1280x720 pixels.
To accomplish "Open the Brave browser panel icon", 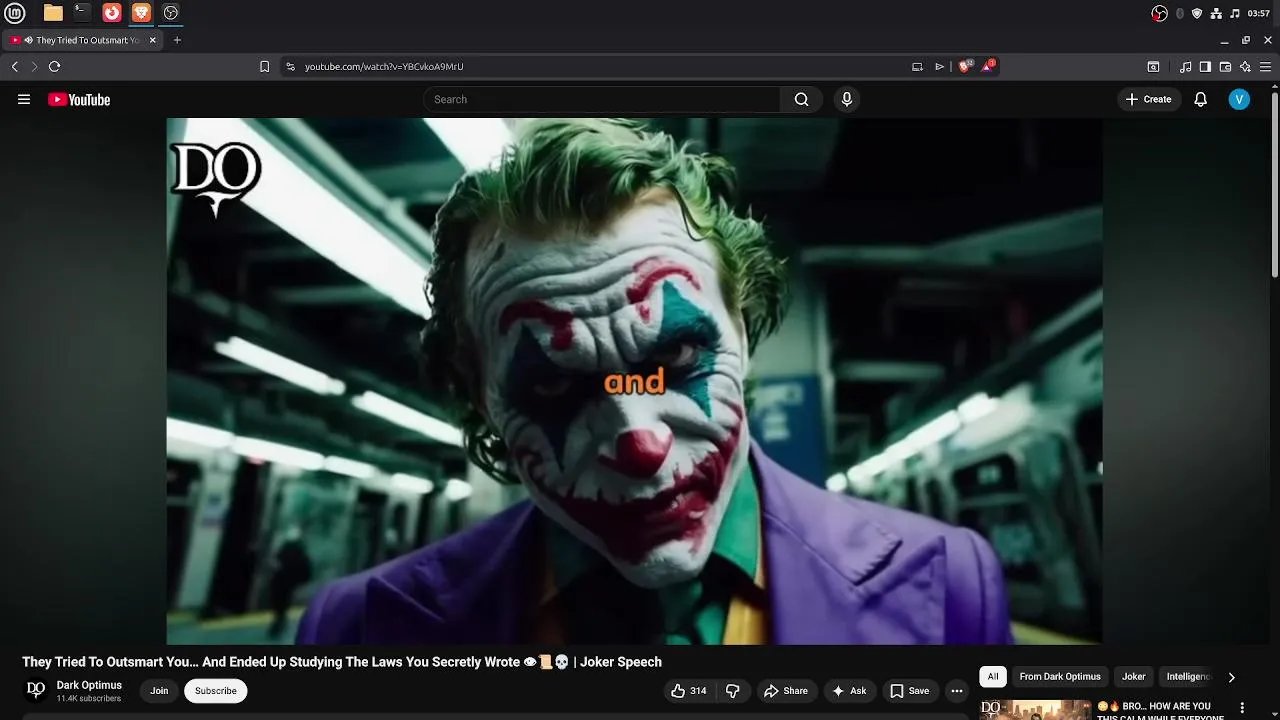I will 141,13.
